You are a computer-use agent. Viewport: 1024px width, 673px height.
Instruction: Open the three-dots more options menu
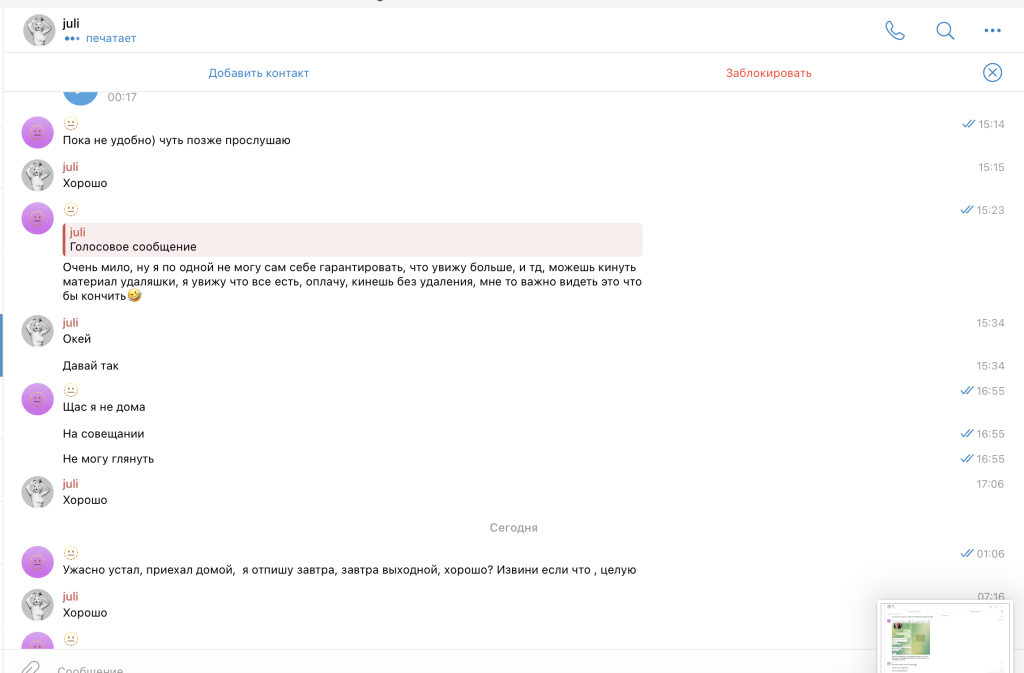pyautogui.click(x=992, y=30)
